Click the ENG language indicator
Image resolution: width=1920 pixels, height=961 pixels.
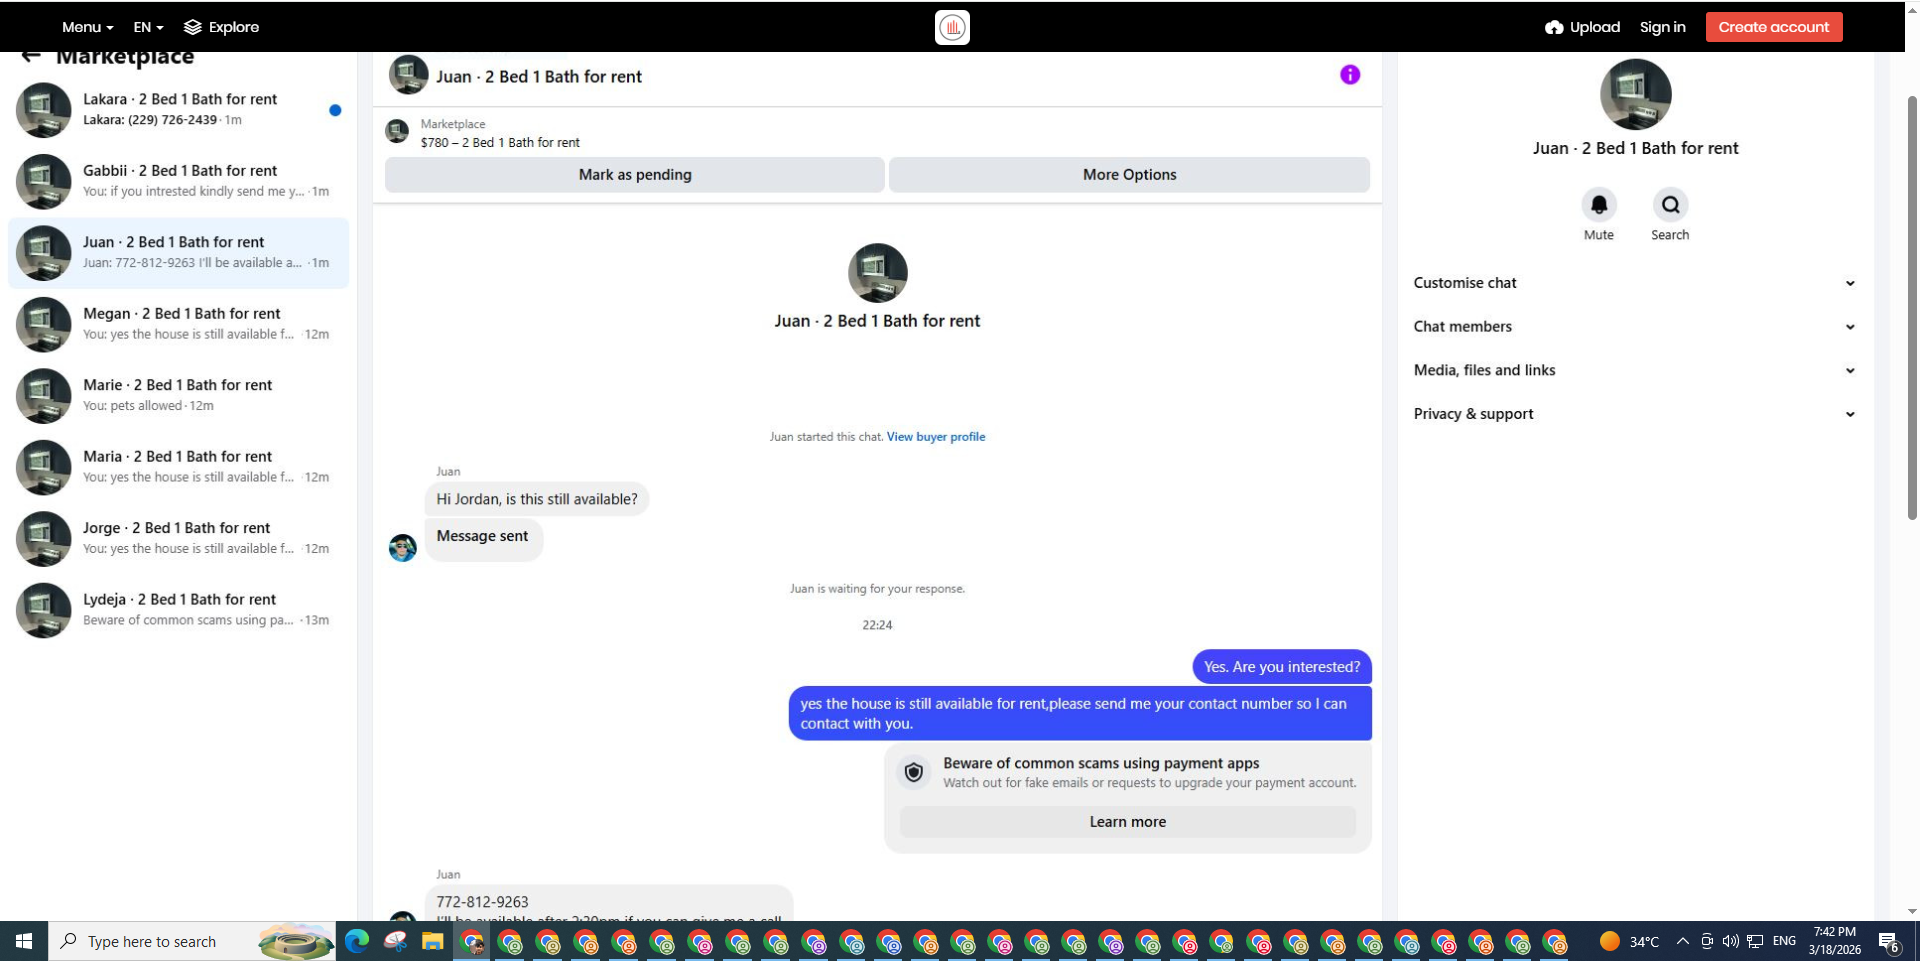pyautogui.click(x=1784, y=941)
